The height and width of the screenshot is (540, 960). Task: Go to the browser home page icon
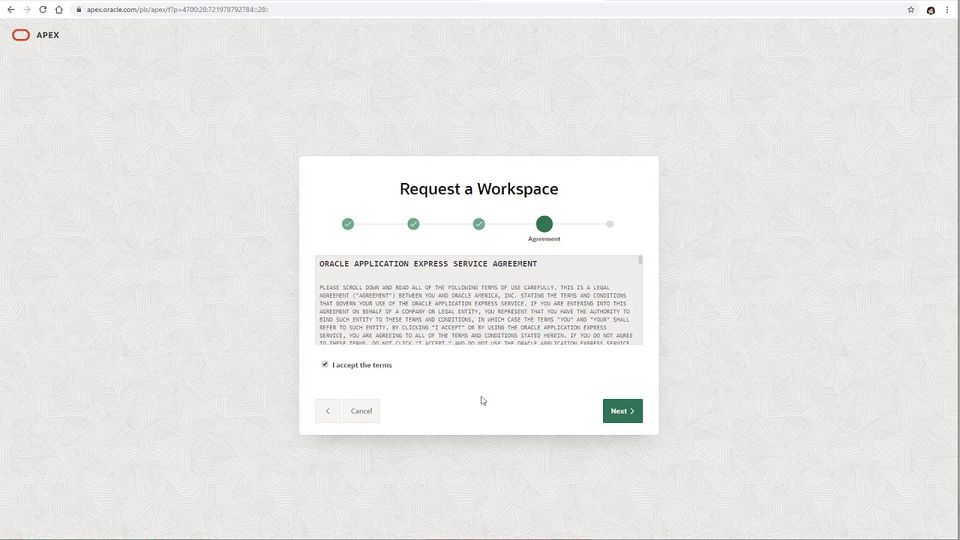pos(59,10)
